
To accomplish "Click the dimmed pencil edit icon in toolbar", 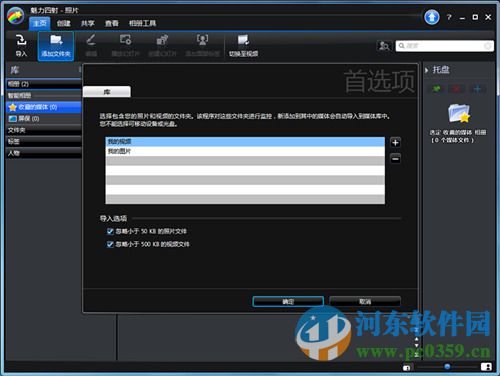I will 91,40.
